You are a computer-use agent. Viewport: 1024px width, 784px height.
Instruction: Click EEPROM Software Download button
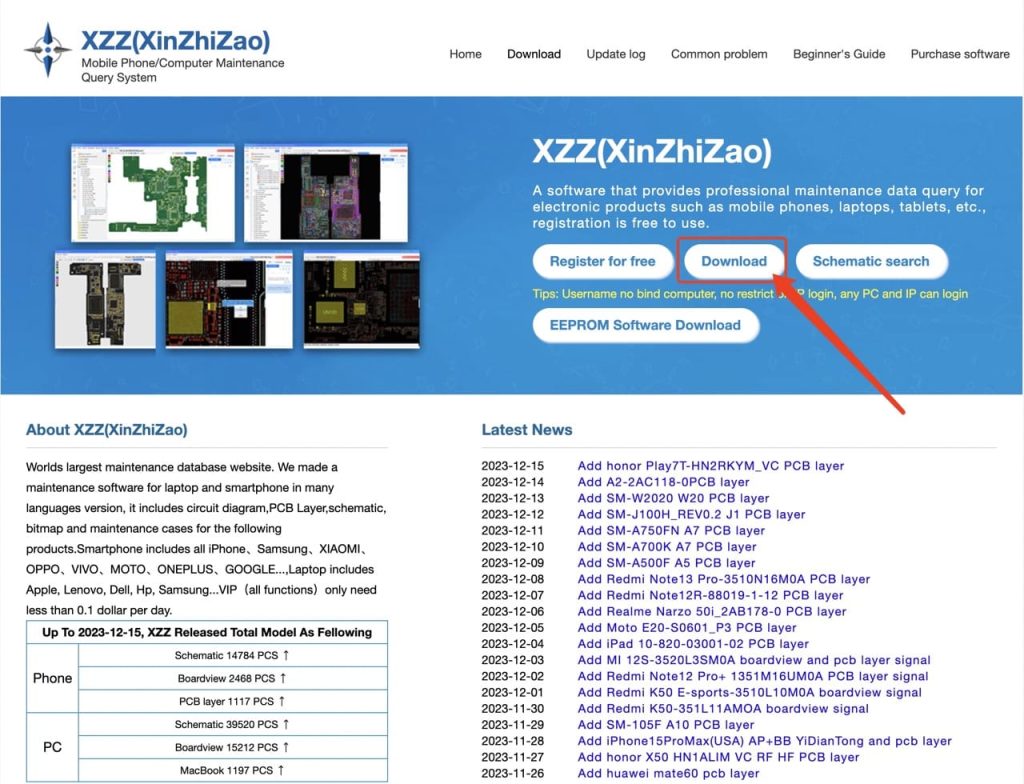pos(646,324)
